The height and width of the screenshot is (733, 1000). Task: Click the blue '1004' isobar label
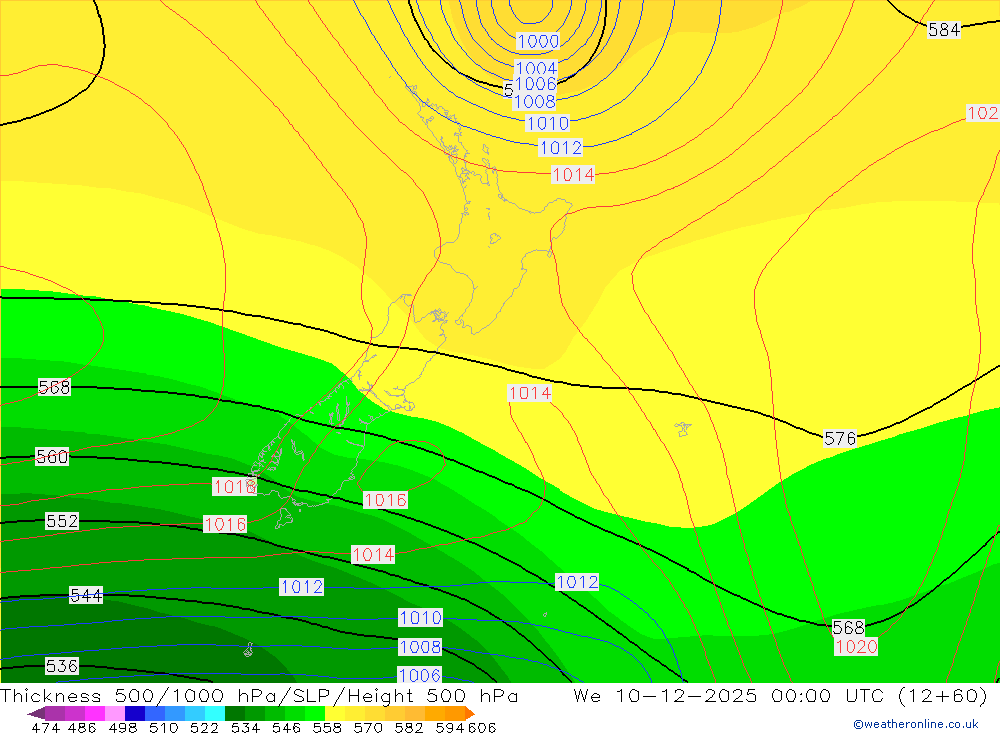point(536,68)
